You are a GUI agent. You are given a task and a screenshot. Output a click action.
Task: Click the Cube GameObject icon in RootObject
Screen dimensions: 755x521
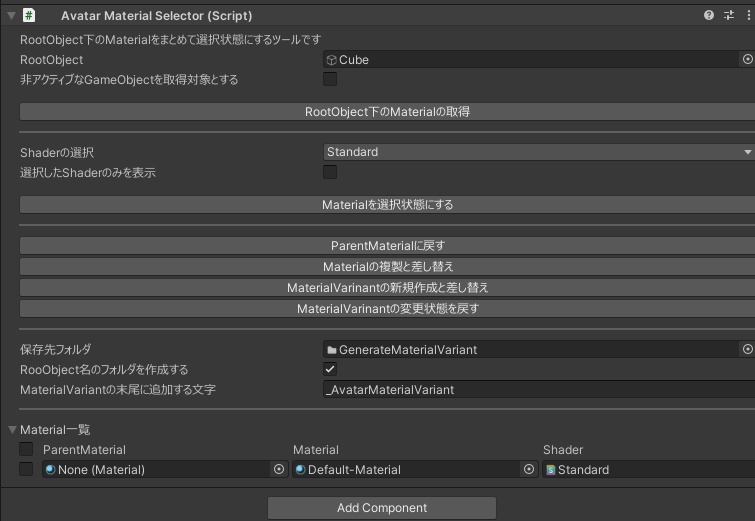tap(331, 60)
